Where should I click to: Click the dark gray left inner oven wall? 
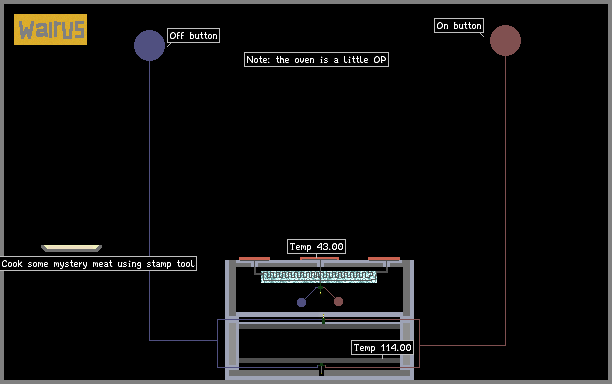point(232,288)
